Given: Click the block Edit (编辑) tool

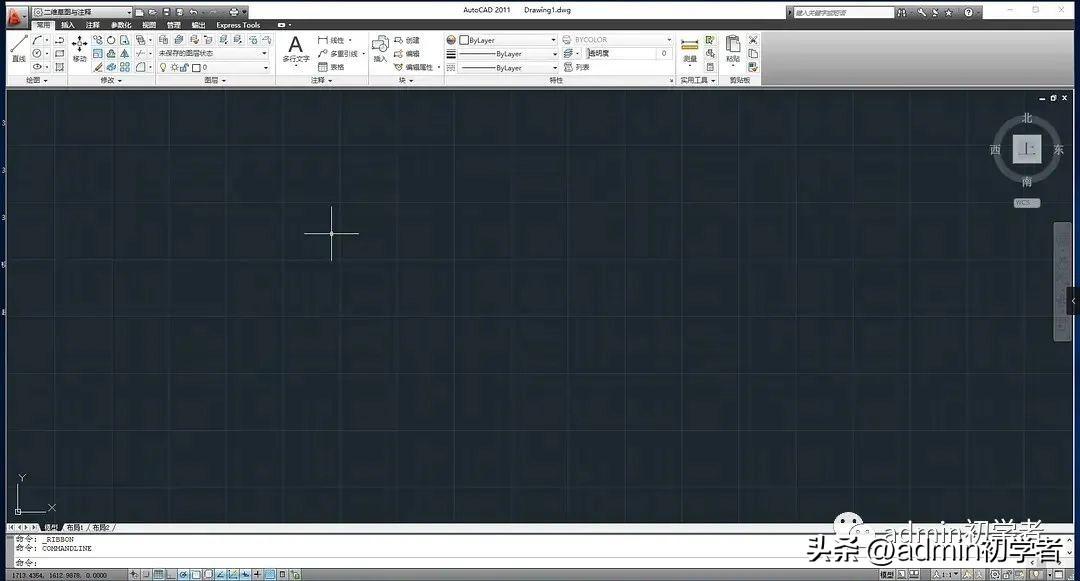Looking at the screenshot, I should pos(406,54).
